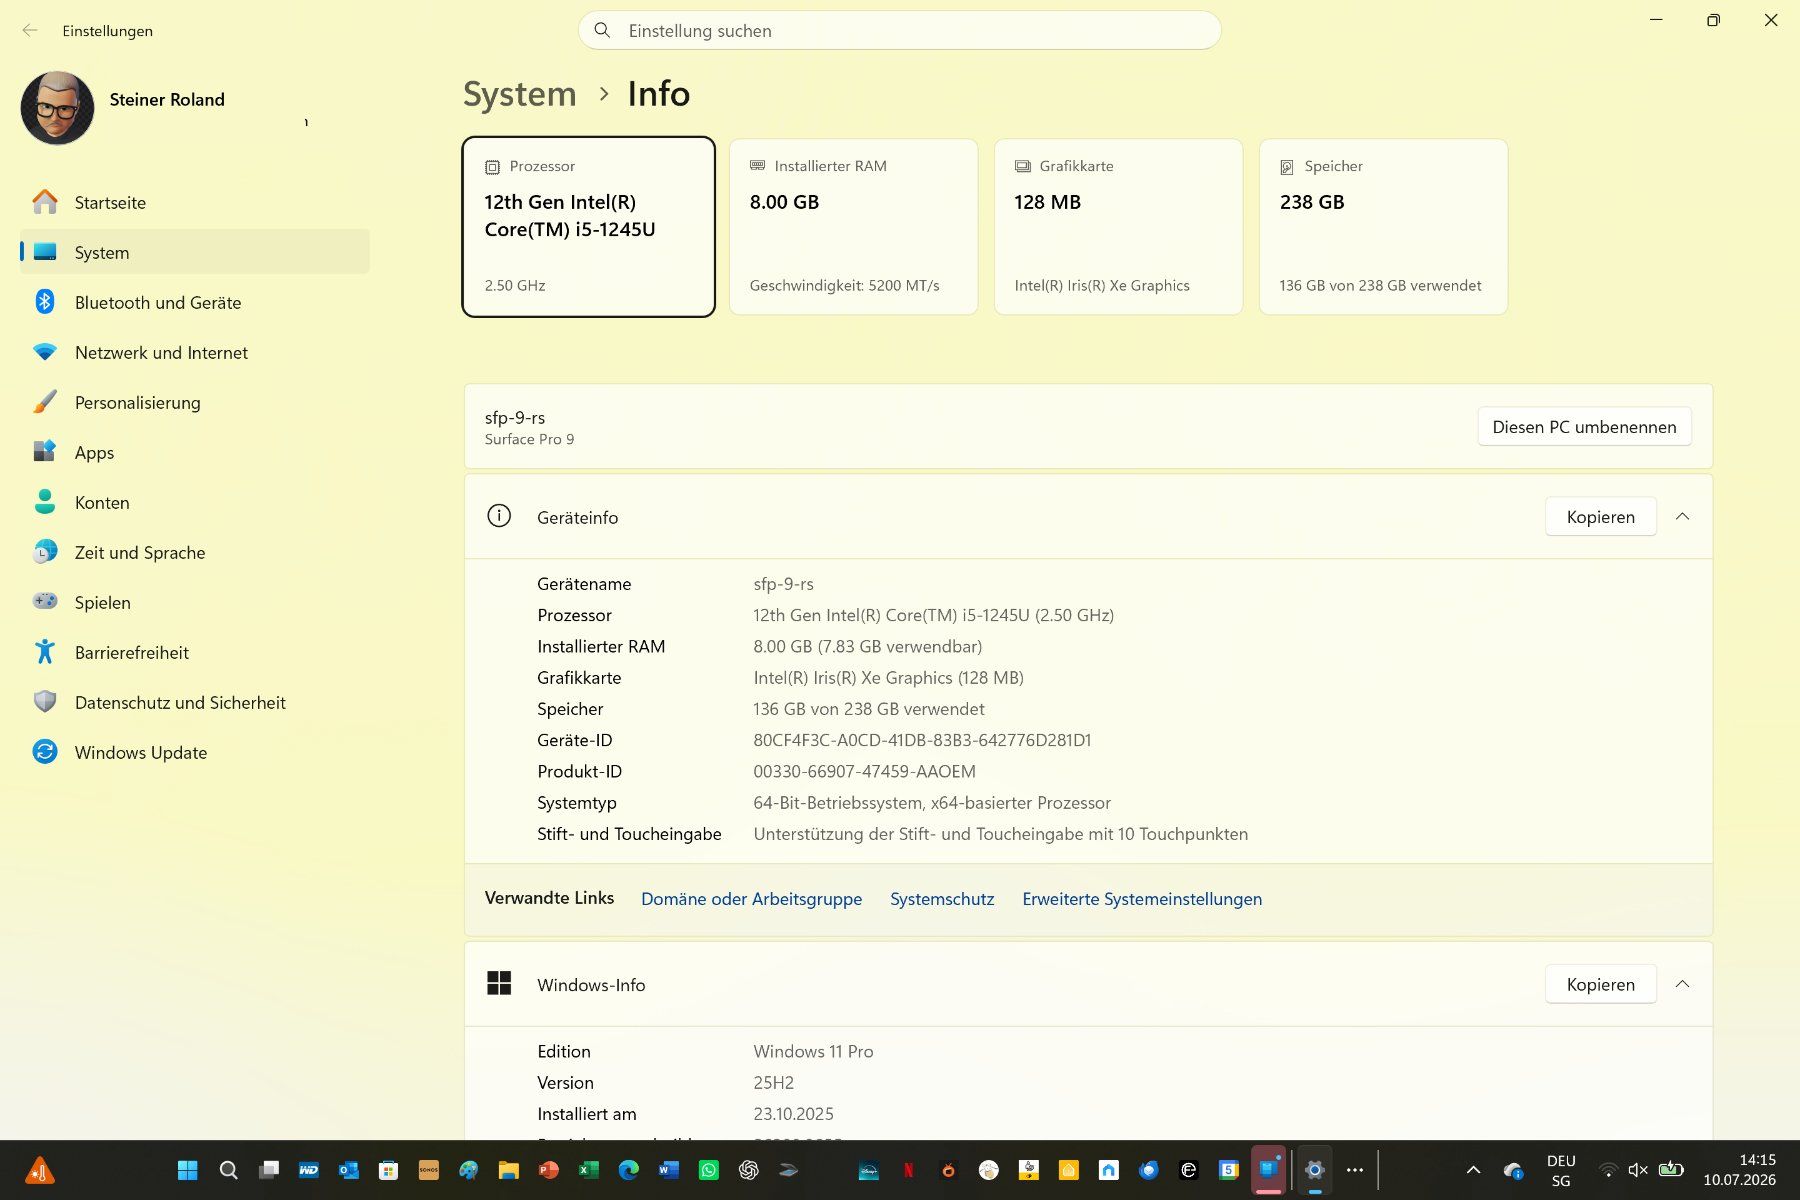Image resolution: width=1800 pixels, height=1200 pixels.
Task: Open Datenschutz und Sicherheit settings
Action: pyautogui.click(x=195, y=702)
